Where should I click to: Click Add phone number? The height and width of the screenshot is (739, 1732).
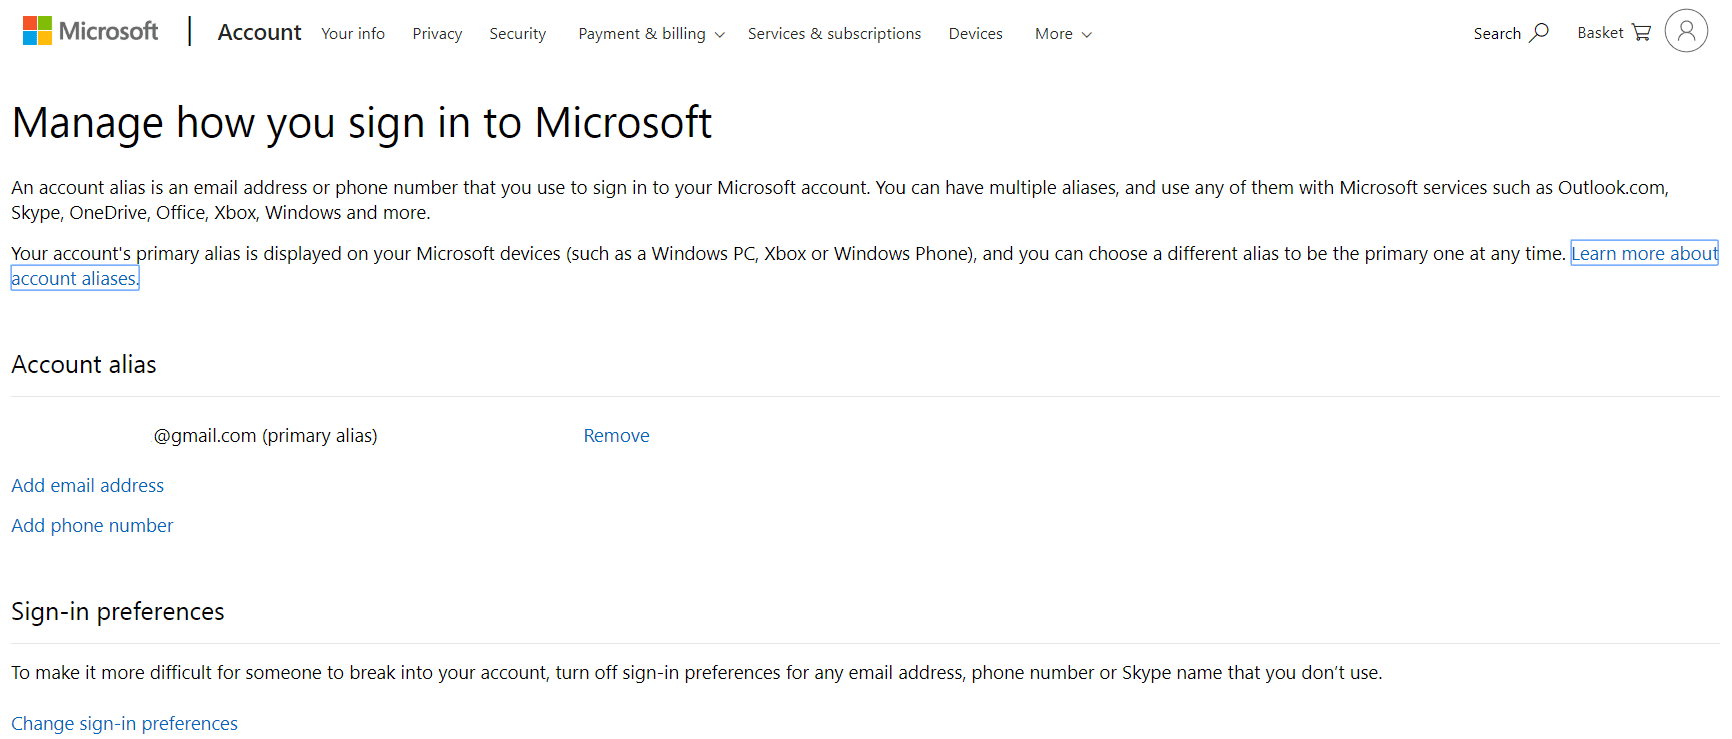pos(92,526)
